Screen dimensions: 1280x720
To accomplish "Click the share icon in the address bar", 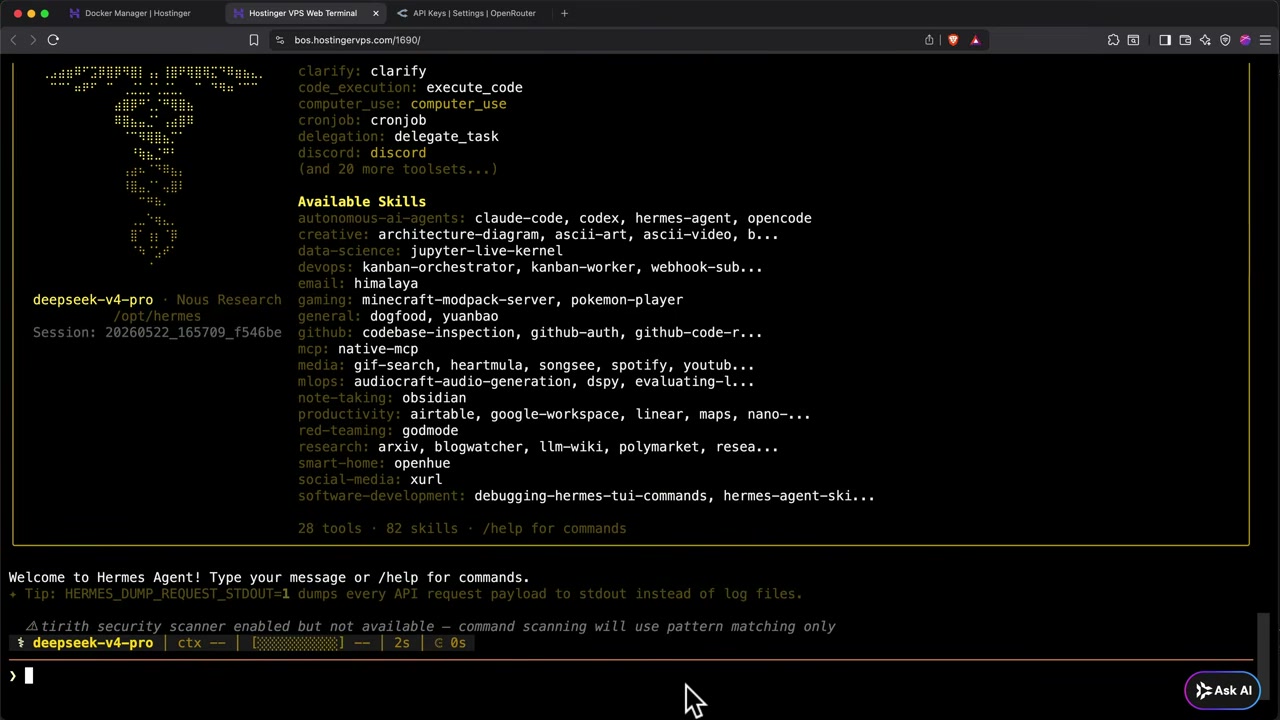I will click(x=929, y=40).
